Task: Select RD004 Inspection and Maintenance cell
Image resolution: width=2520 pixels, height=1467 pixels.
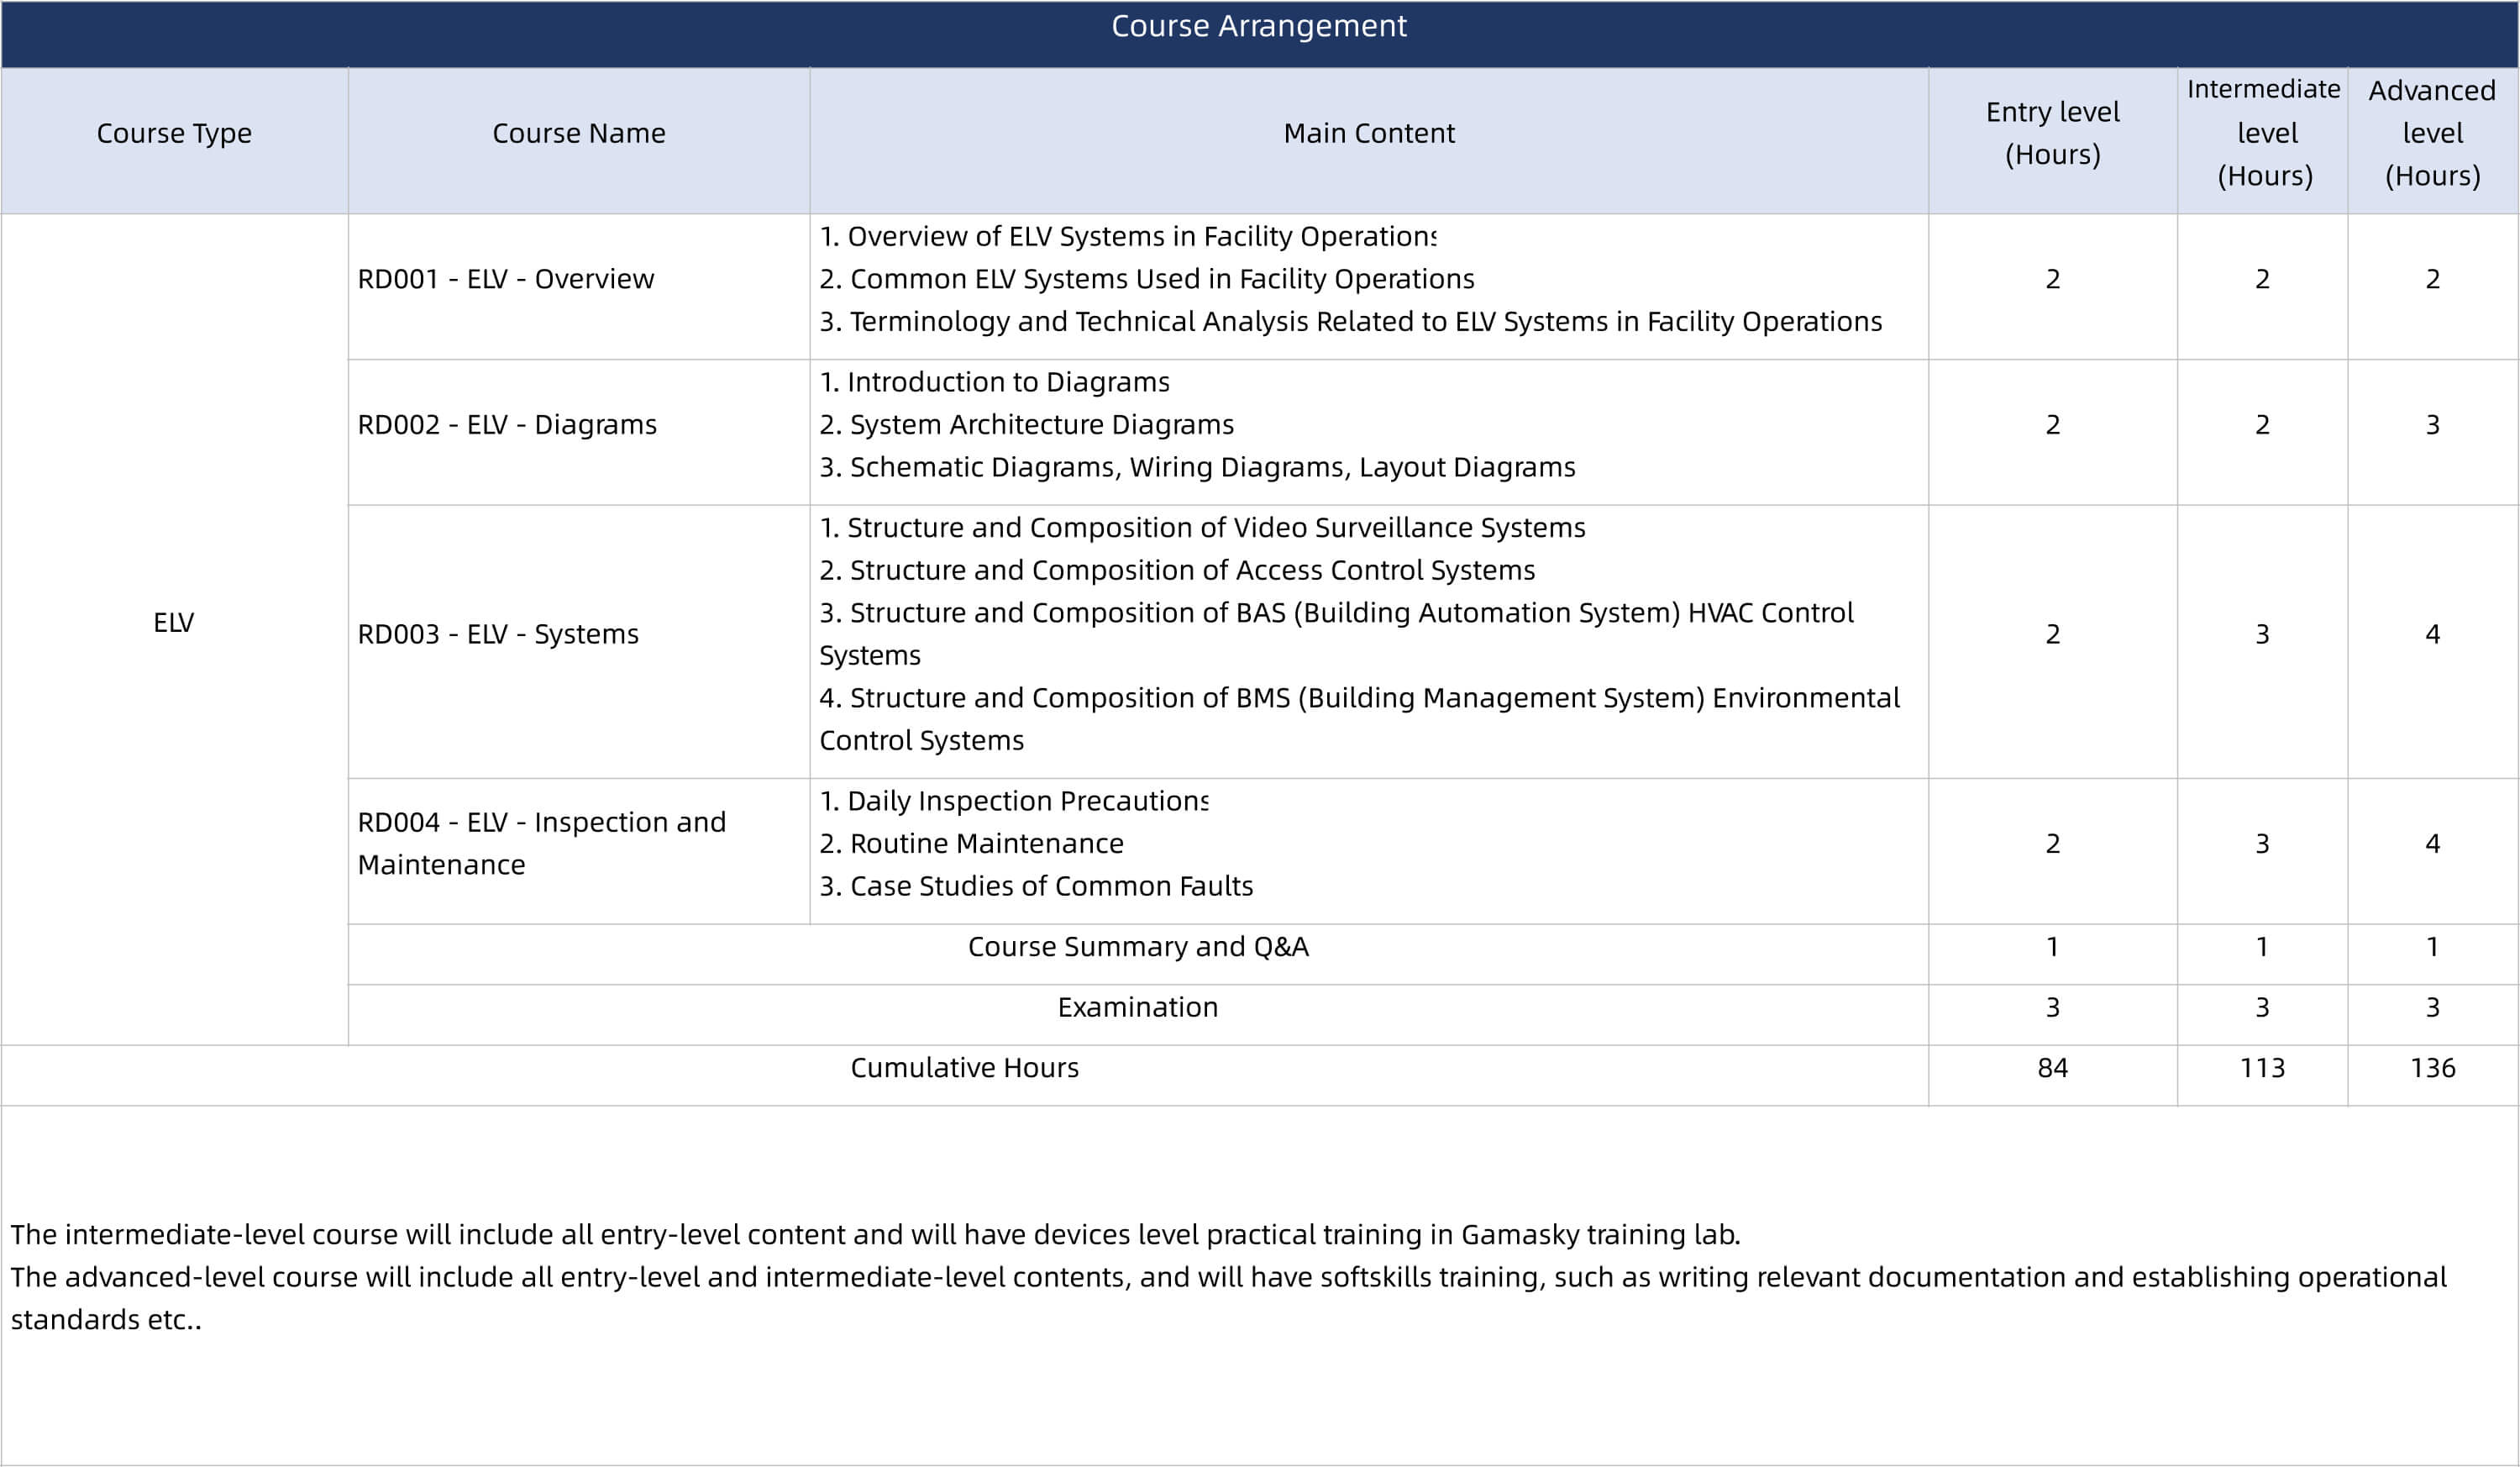Action: tap(541, 843)
